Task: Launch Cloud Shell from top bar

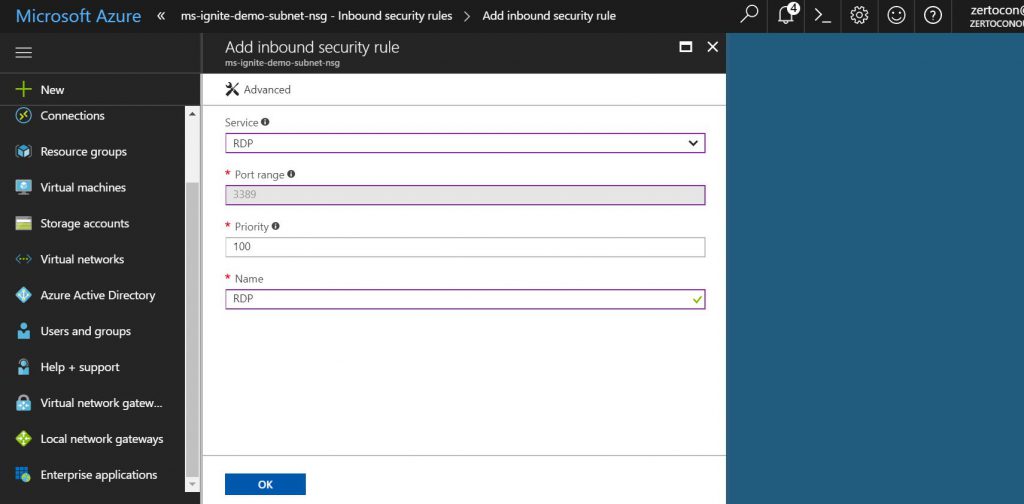Action: coord(822,15)
